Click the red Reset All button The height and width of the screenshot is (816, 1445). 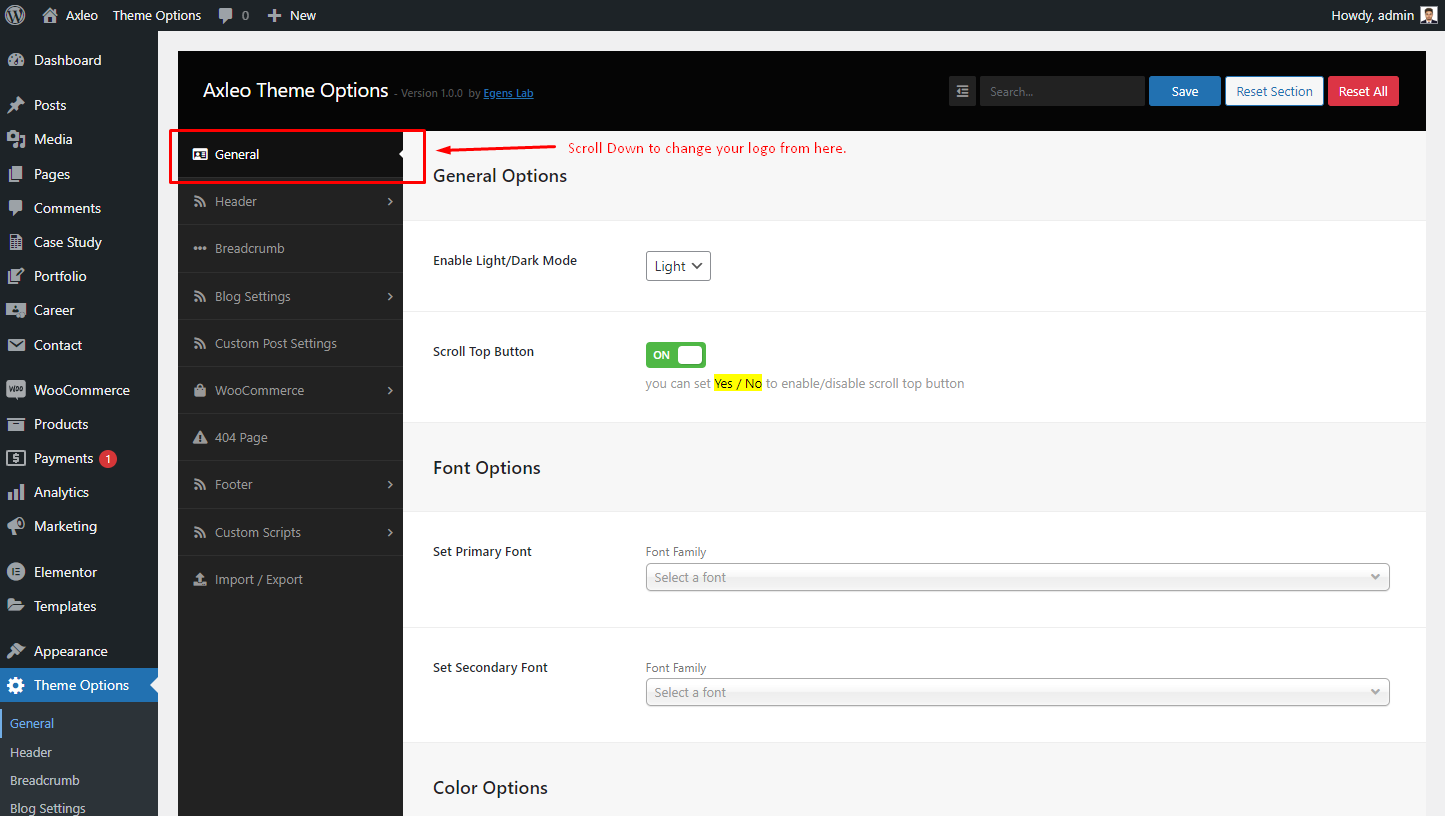(1363, 91)
